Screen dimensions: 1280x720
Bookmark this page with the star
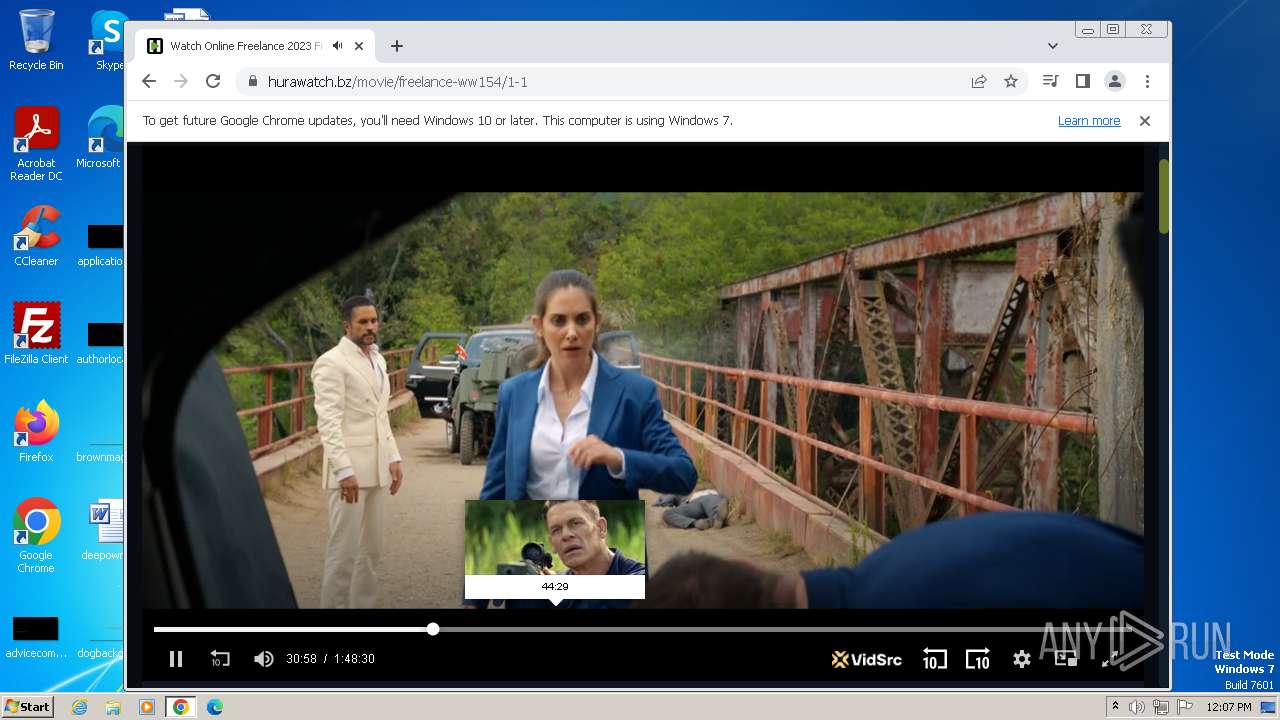pos(1011,82)
